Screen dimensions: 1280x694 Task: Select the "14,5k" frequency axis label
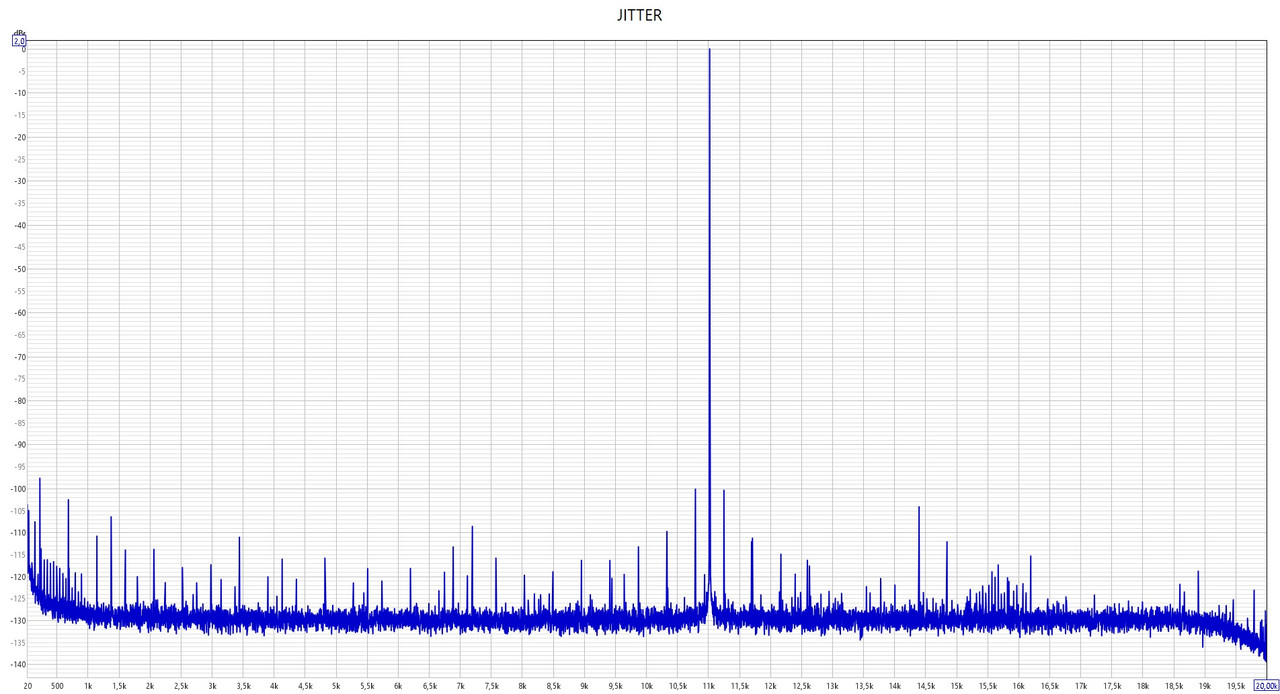926,686
